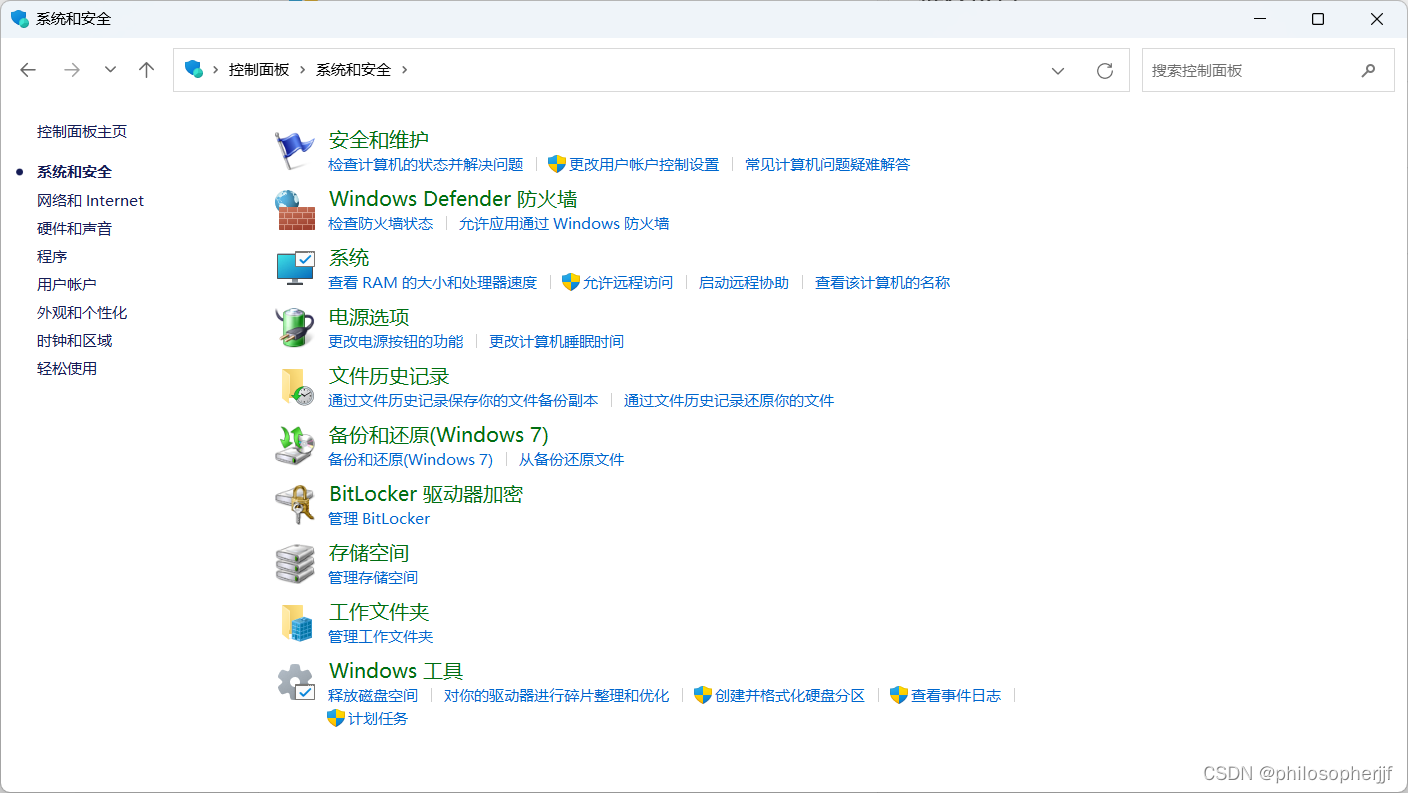Screen dimensions: 1408x793
Task: Click the shield icon beside 允许远程访问
Action: (x=571, y=282)
